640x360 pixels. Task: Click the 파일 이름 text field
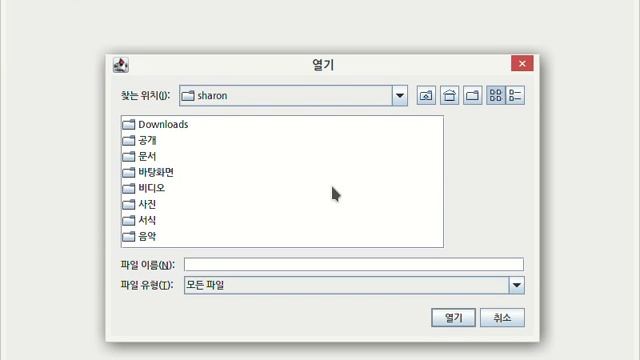click(353, 264)
